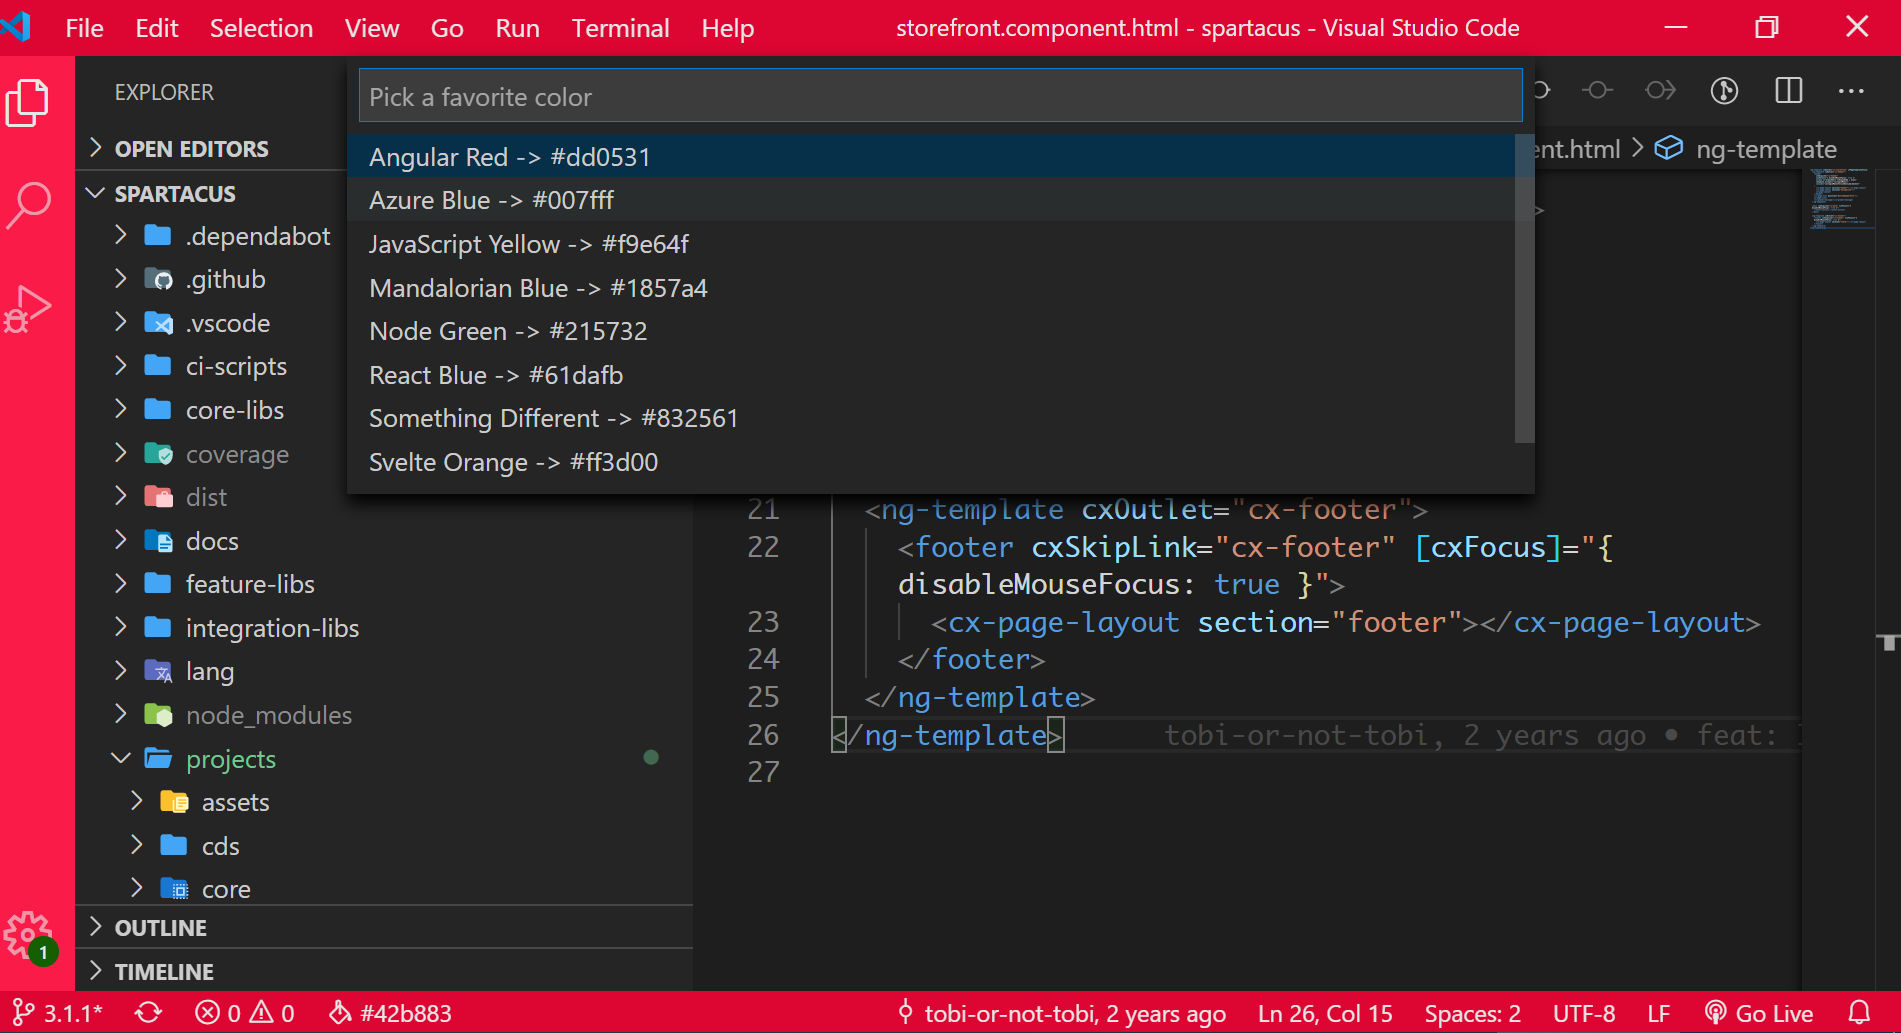Viewport: 1901px width, 1033px height.
Task: Open More Actions in the editor toolbar
Action: pos(1852,90)
